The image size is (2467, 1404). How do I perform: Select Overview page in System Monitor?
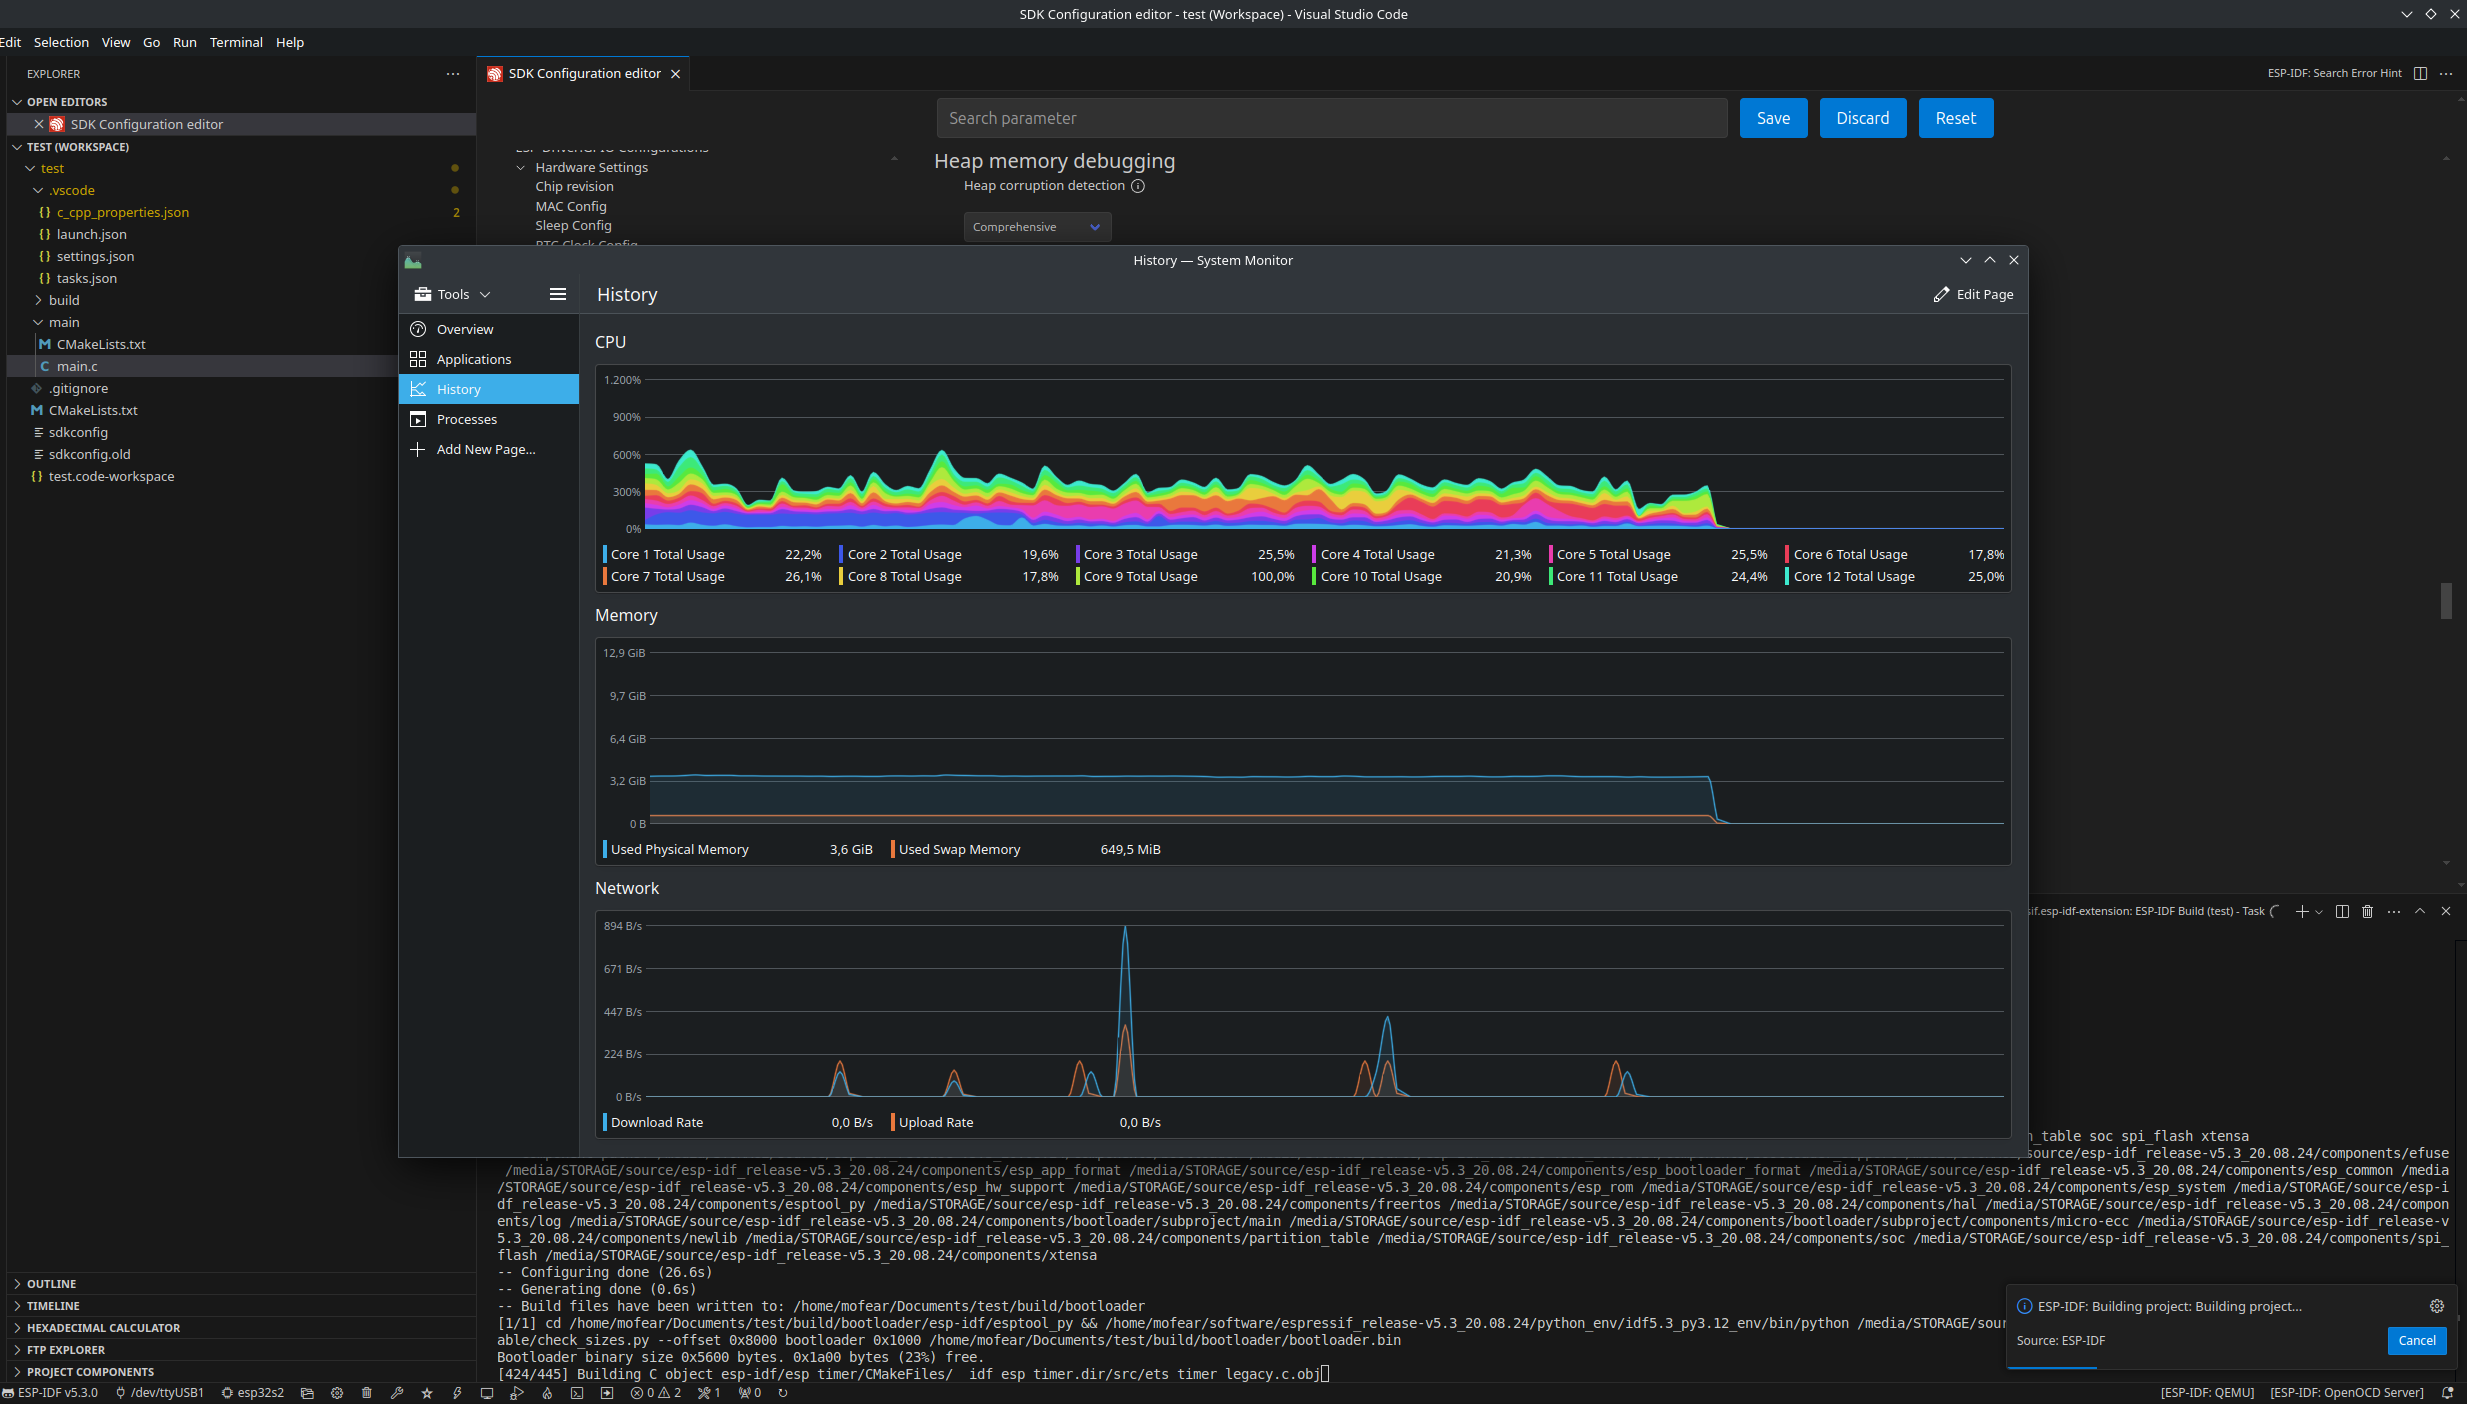pos(489,329)
